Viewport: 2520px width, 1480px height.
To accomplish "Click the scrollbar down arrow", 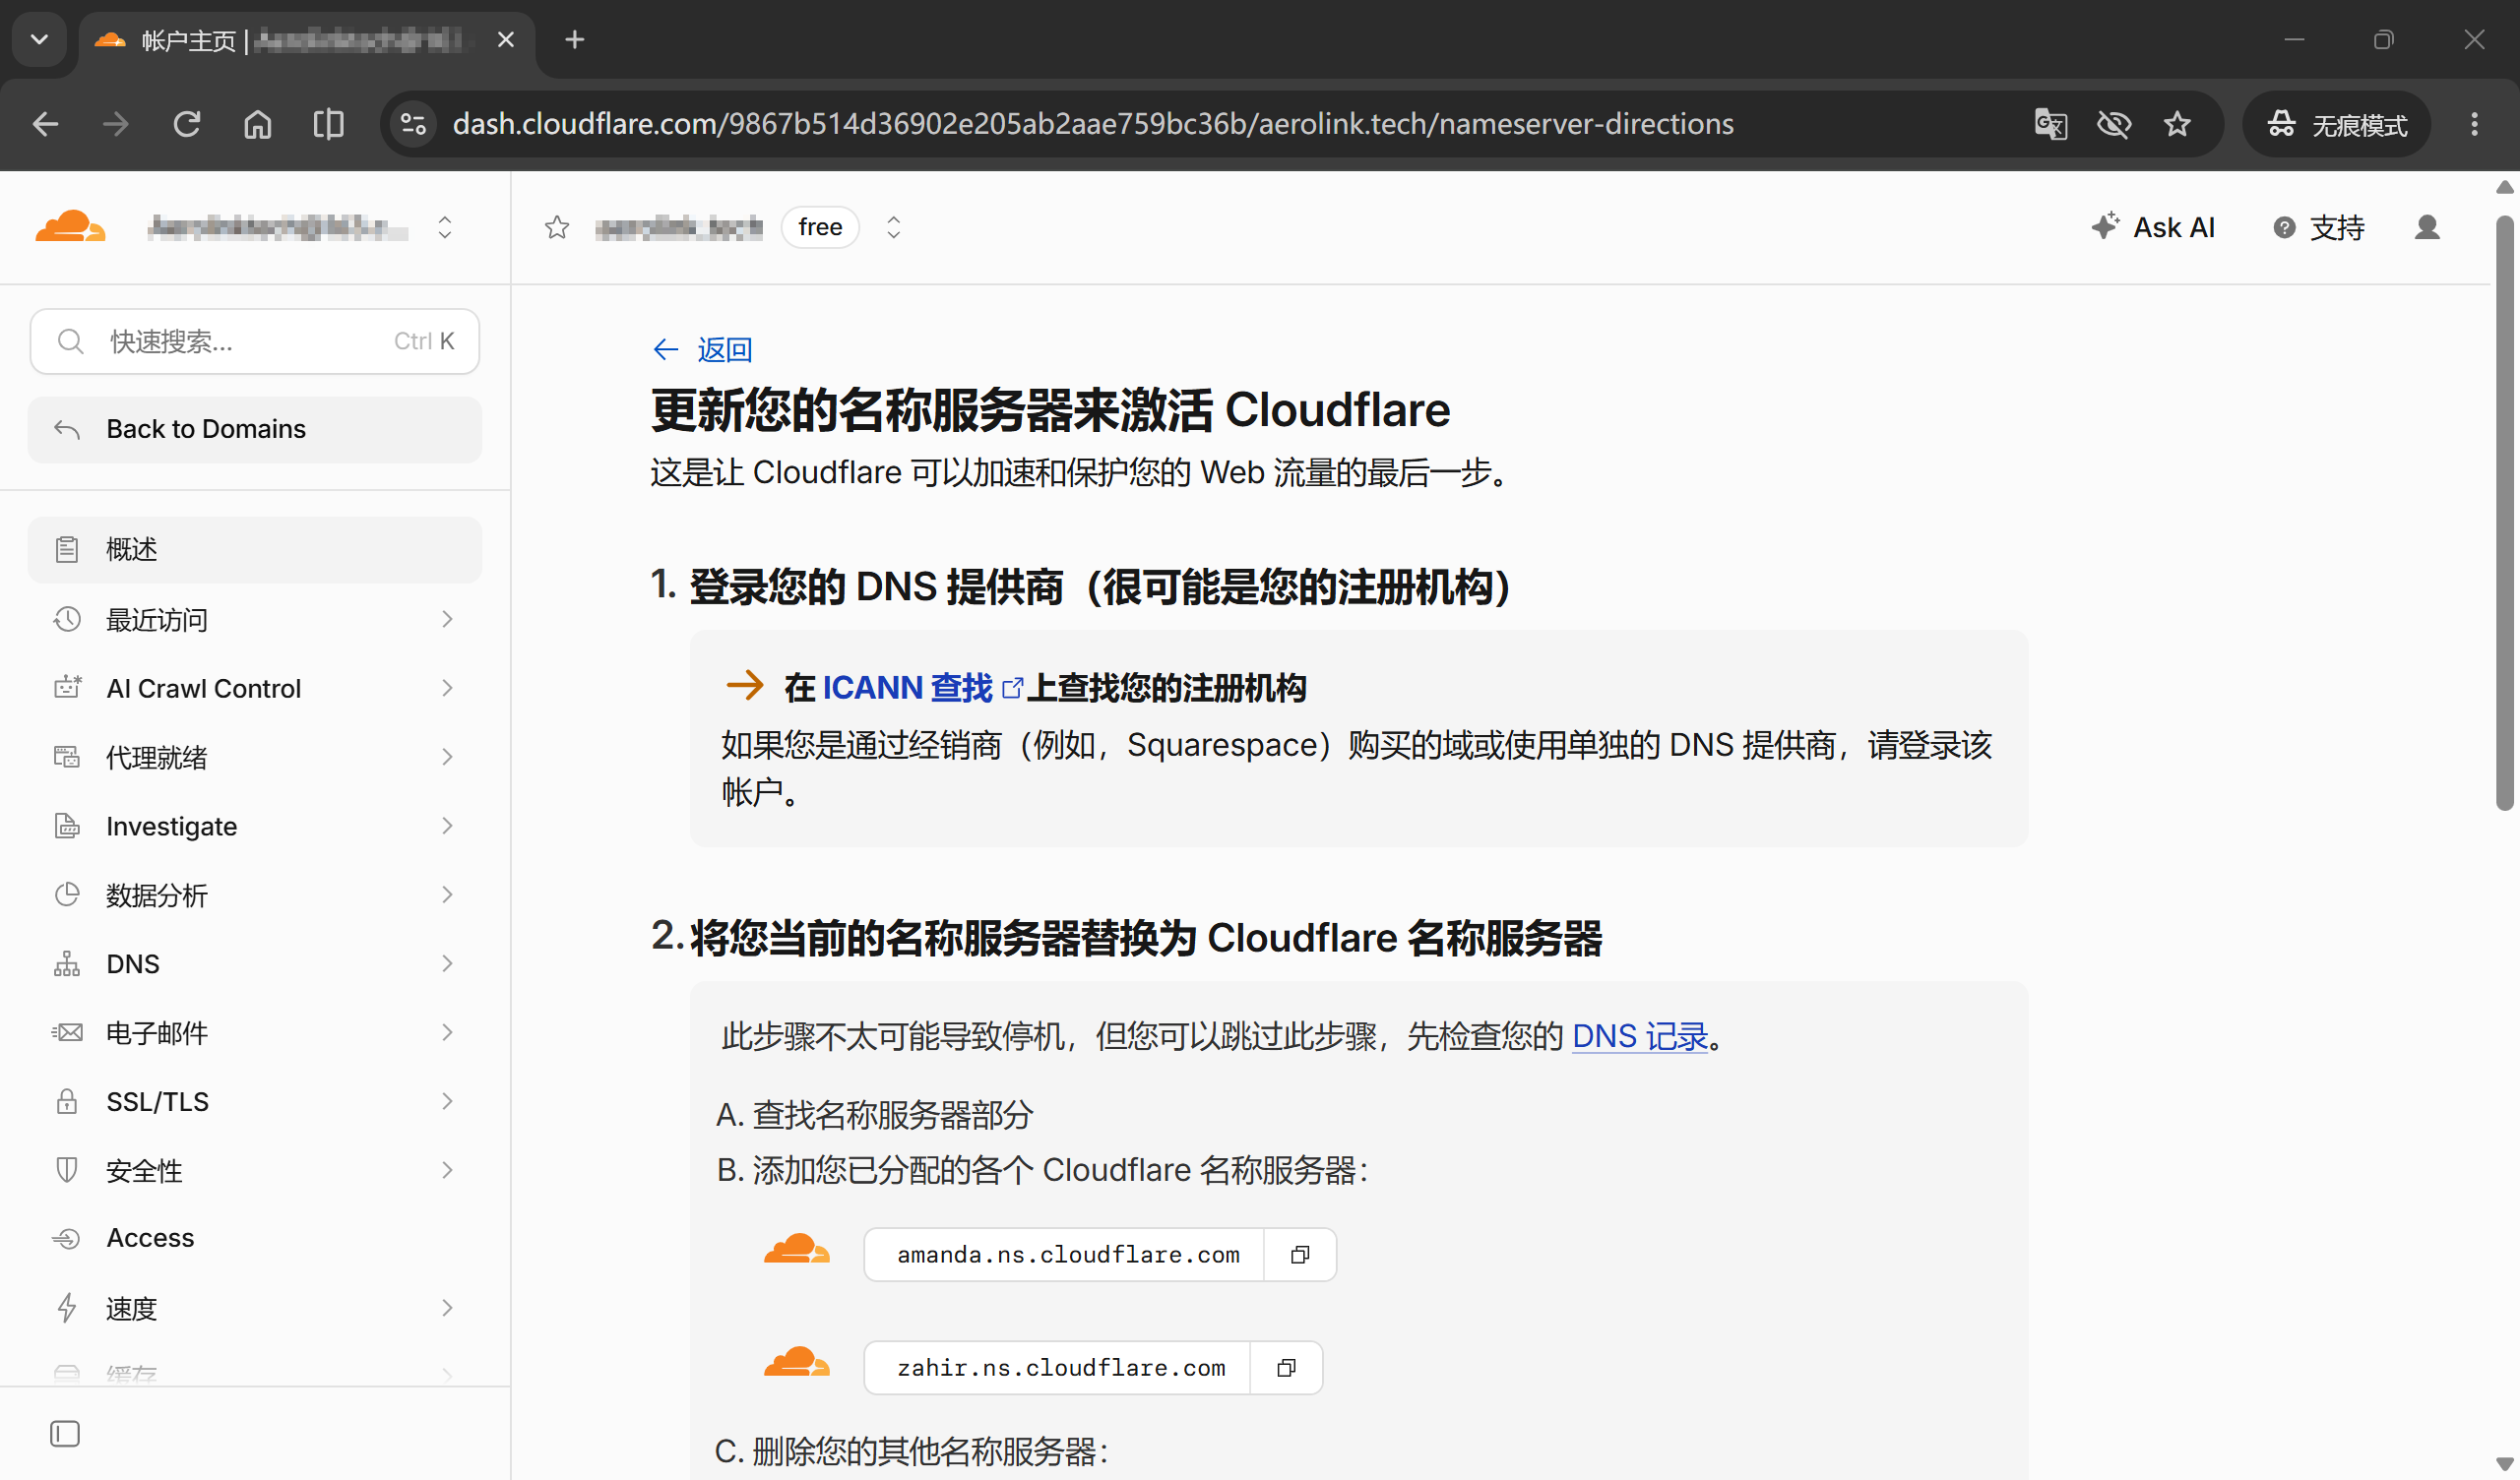I will (2505, 1464).
